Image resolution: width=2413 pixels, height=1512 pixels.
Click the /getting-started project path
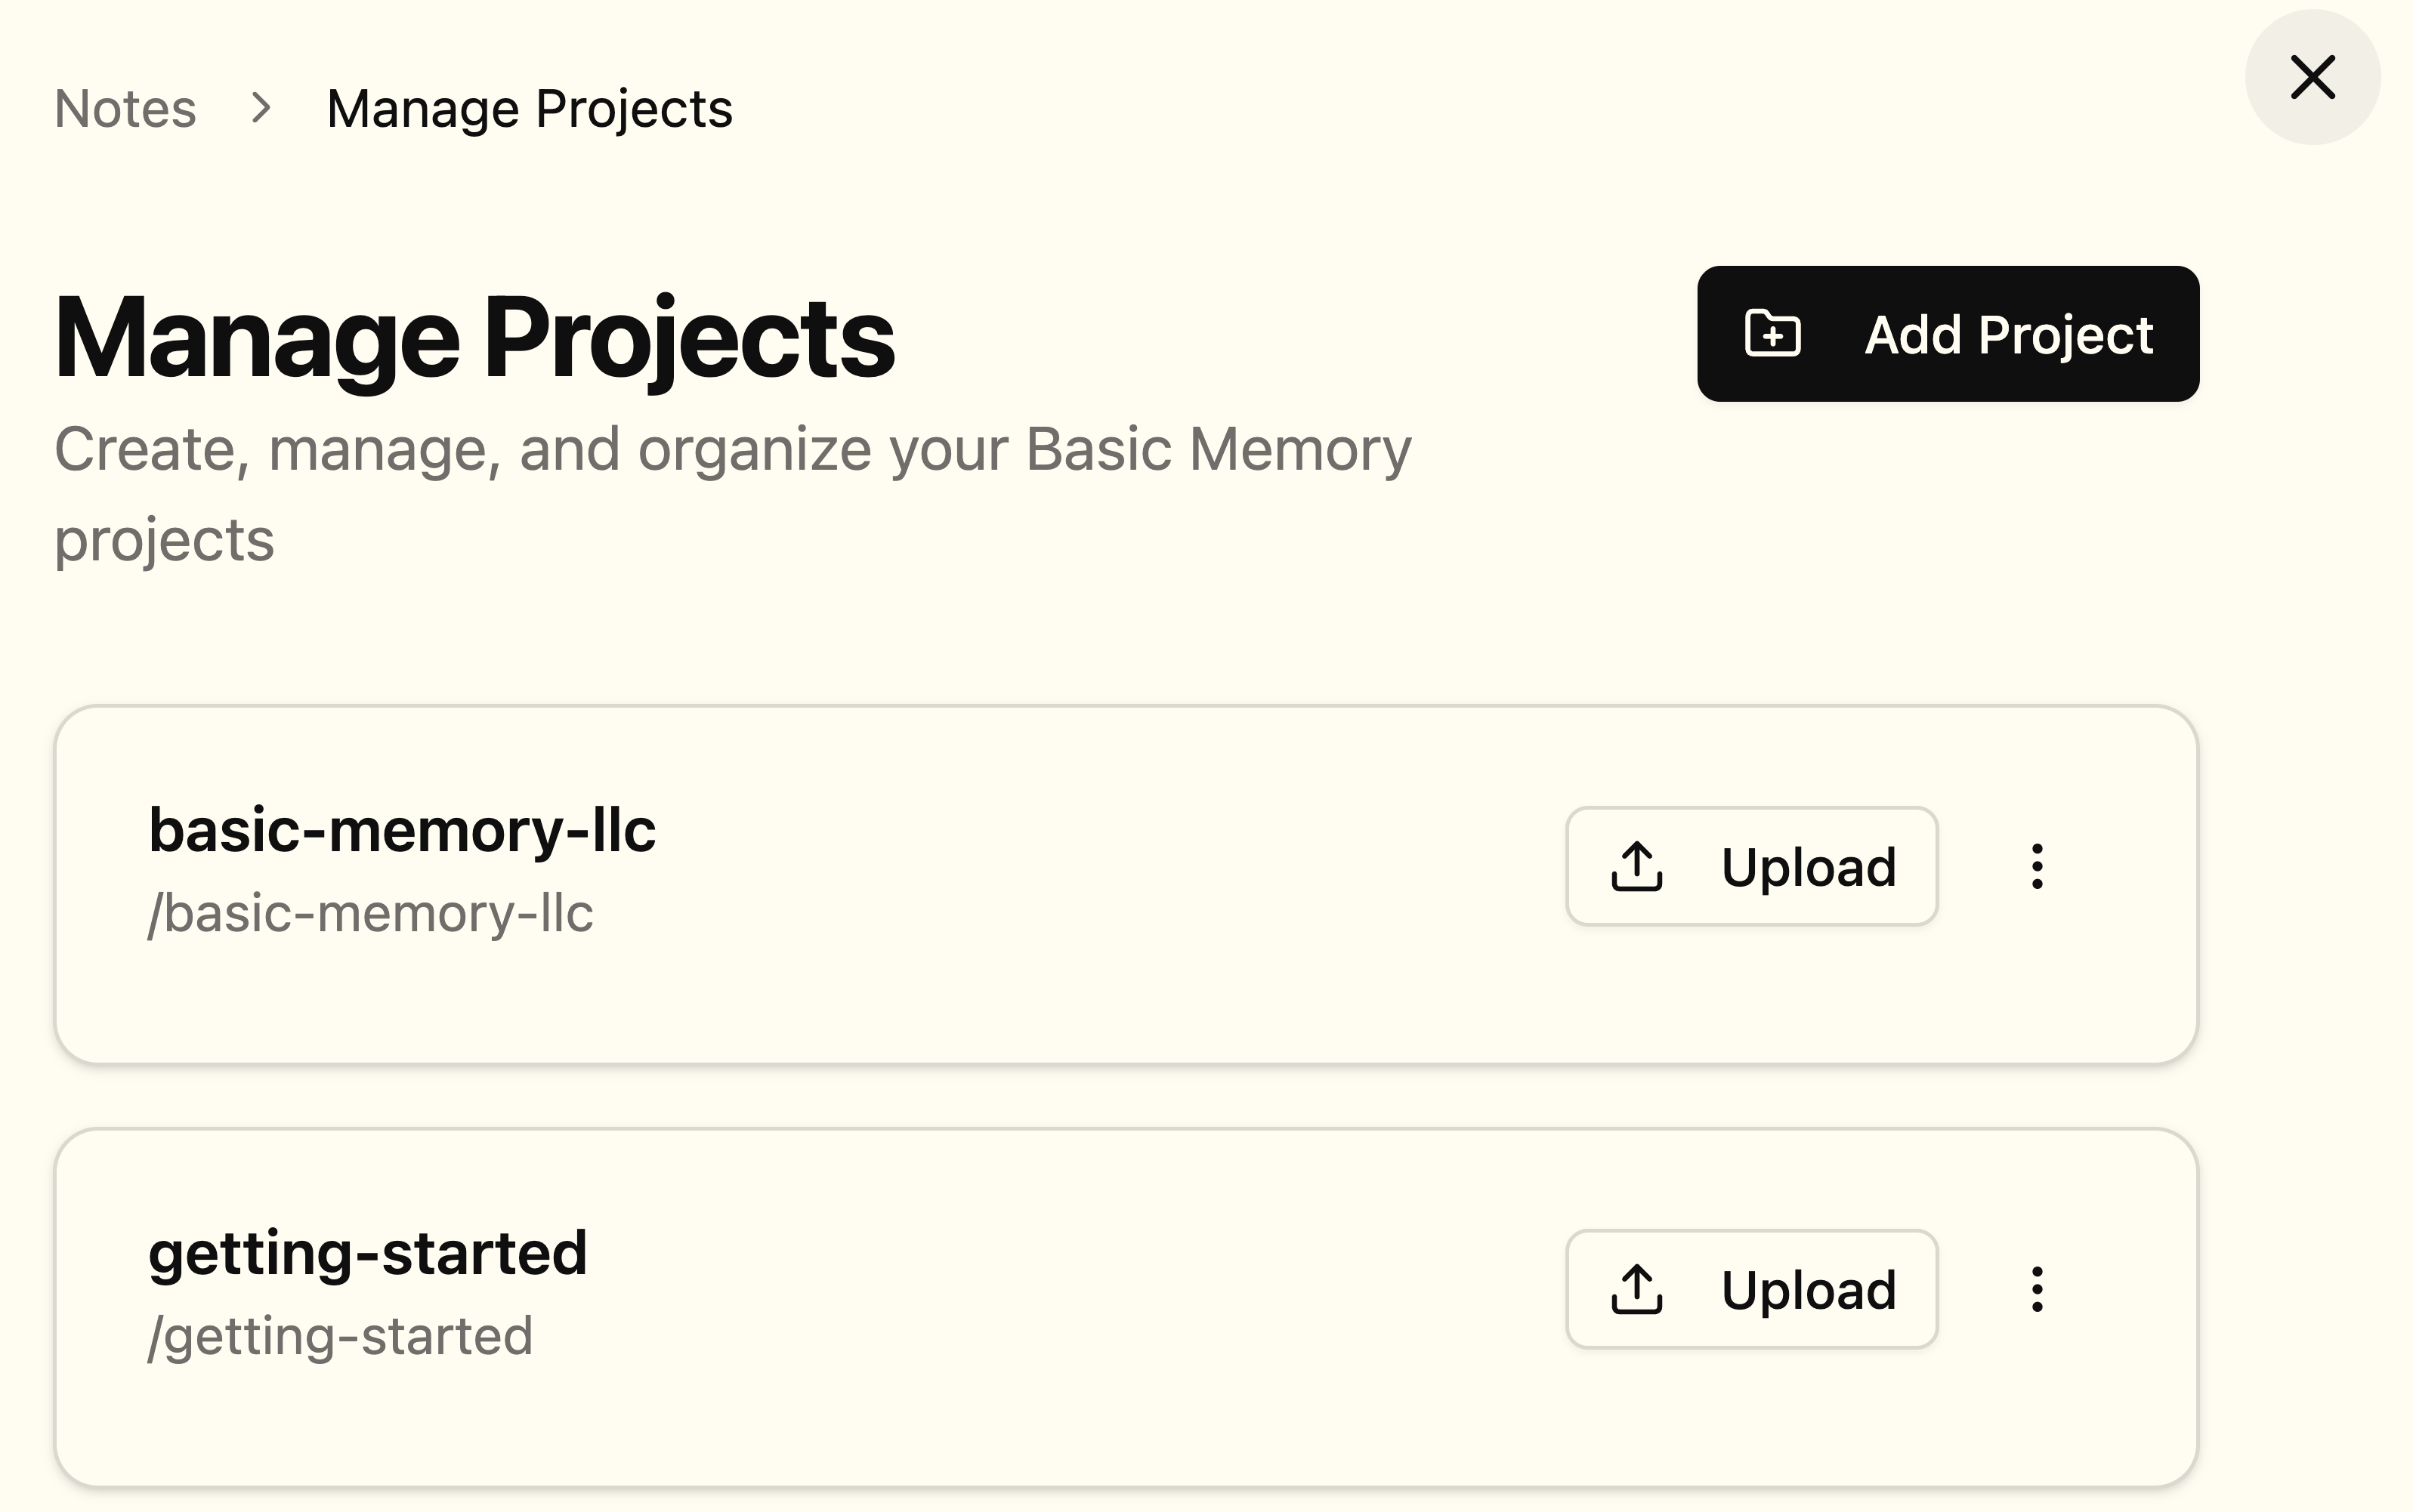341,1336
